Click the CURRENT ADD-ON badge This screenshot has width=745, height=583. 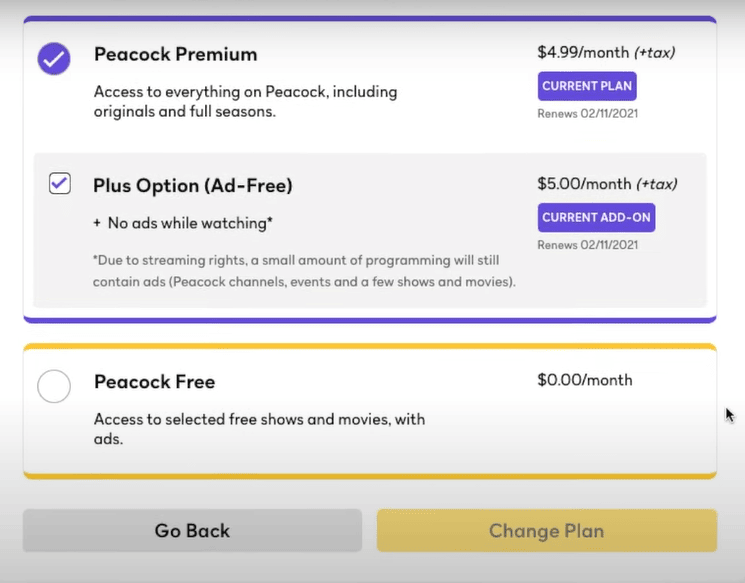pyautogui.click(x=596, y=218)
